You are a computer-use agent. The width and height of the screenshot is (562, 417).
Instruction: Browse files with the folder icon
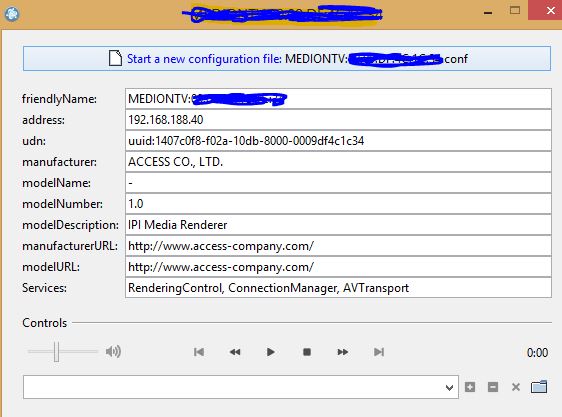tap(539, 387)
